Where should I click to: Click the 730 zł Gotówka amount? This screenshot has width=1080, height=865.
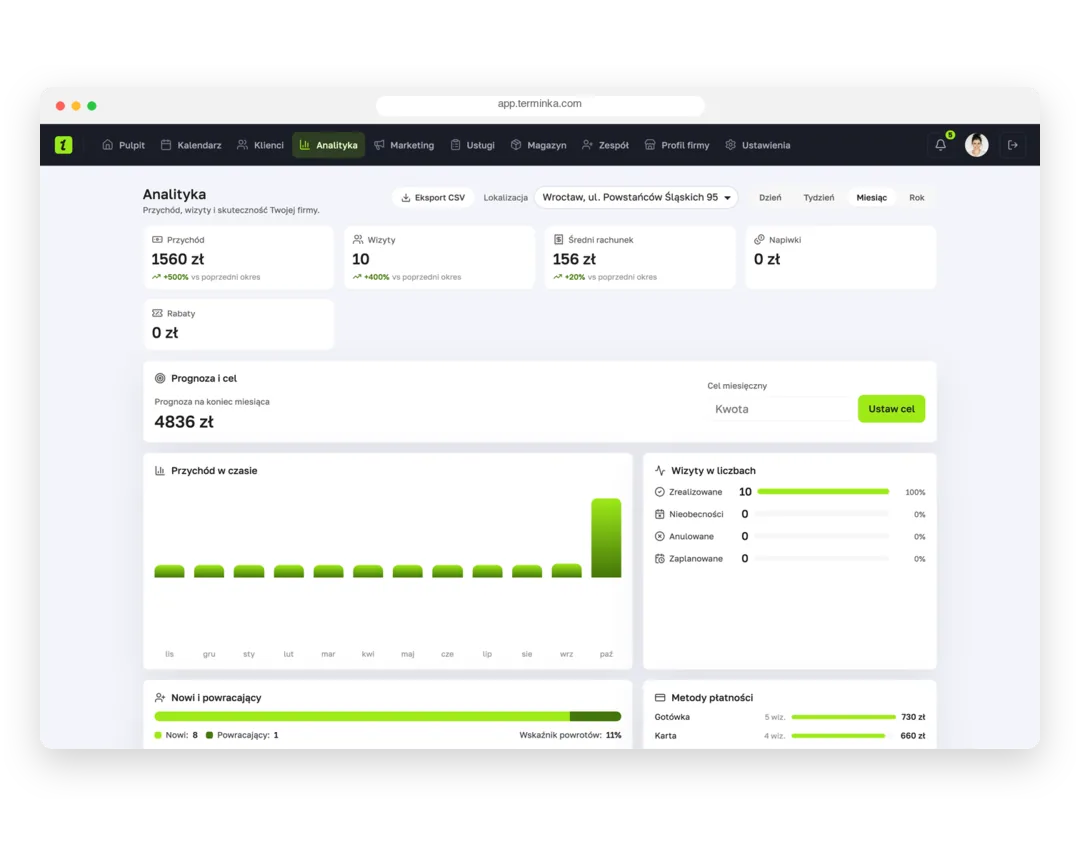(x=913, y=717)
